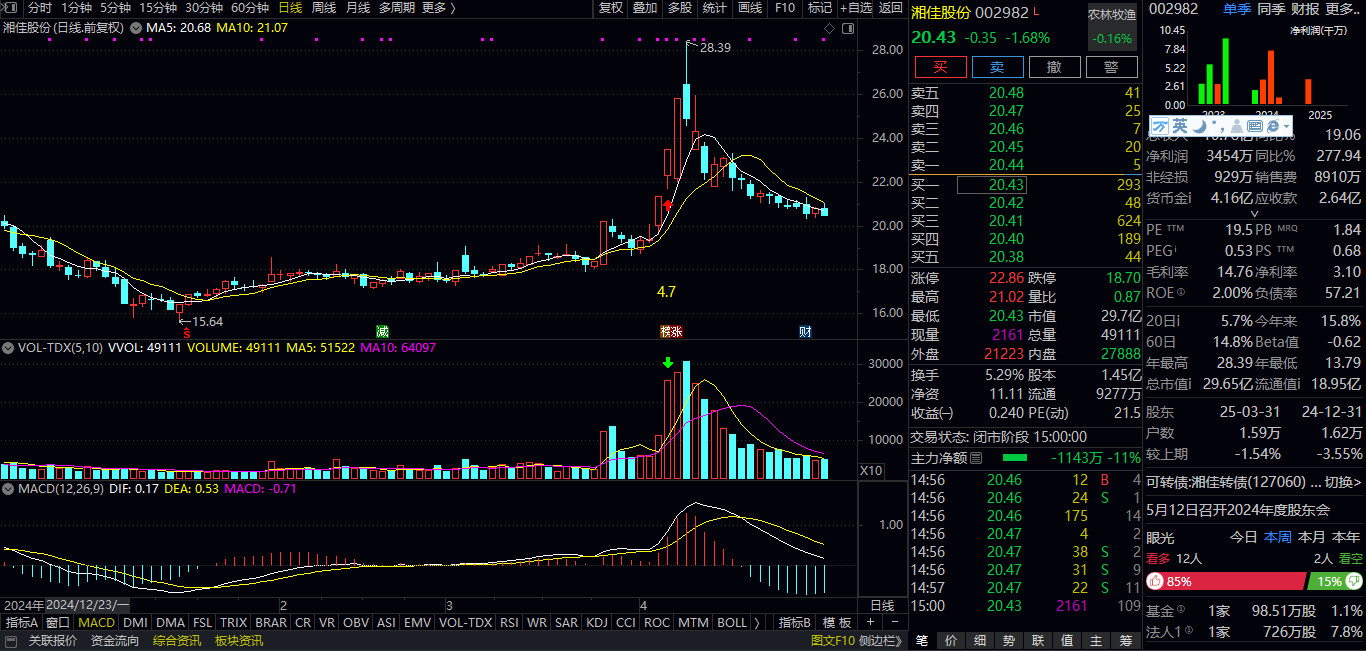Open the MA indicator settings circle icon
The image size is (1366, 651).
point(135,28)
